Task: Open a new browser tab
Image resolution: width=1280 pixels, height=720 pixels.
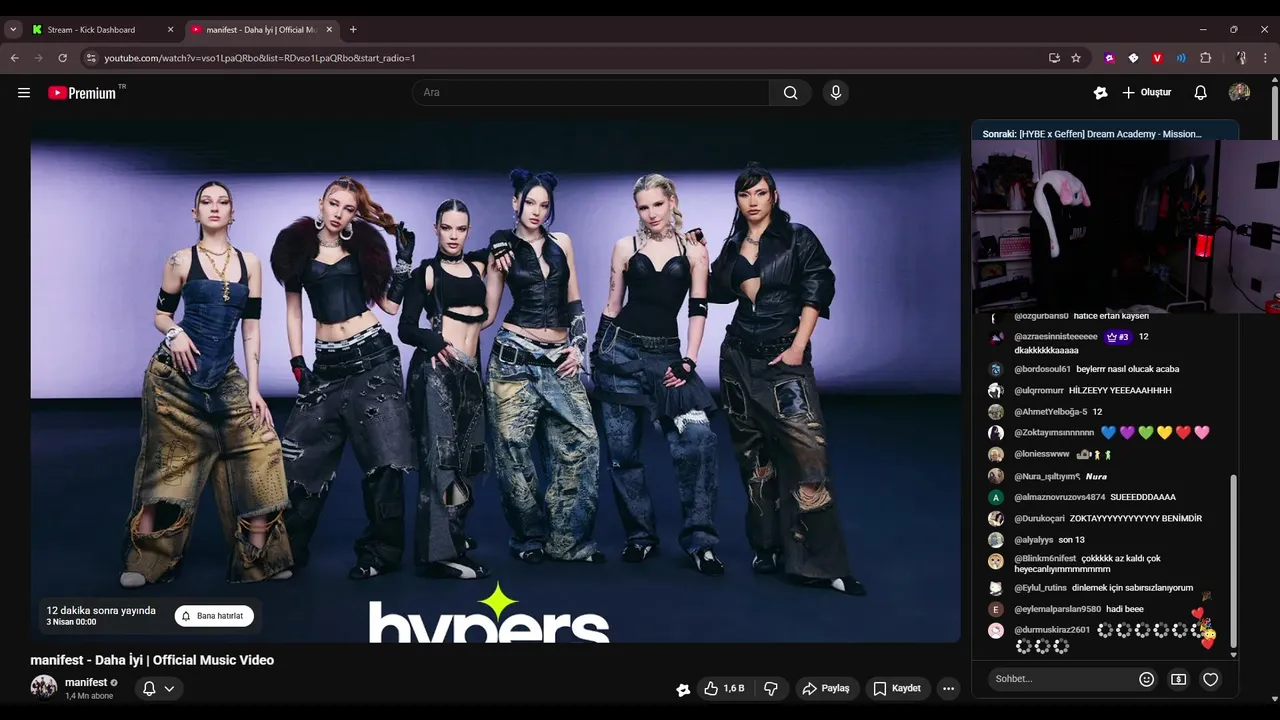Action: pyautogui.click(x=353, y=30)
